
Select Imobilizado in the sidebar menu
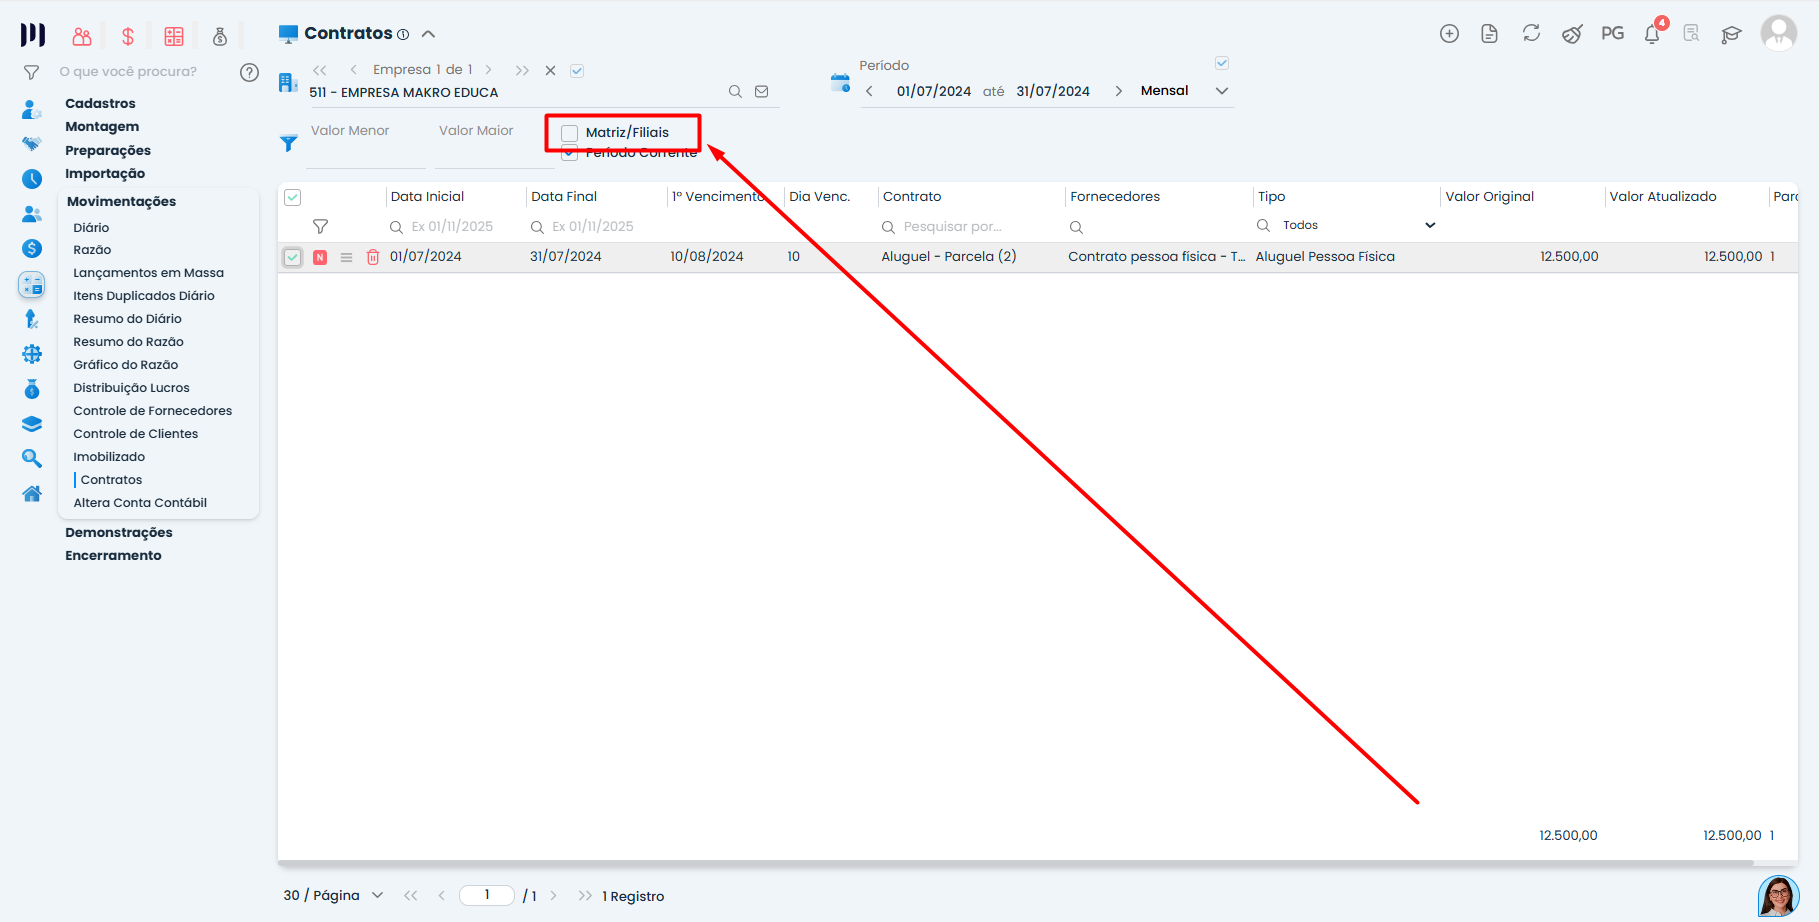(x=109, y=457)
